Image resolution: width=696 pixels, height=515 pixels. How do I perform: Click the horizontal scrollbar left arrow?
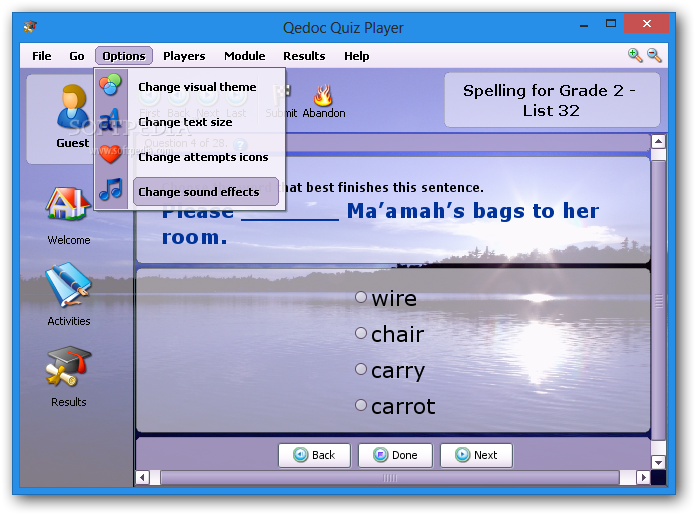click(142, 478)
